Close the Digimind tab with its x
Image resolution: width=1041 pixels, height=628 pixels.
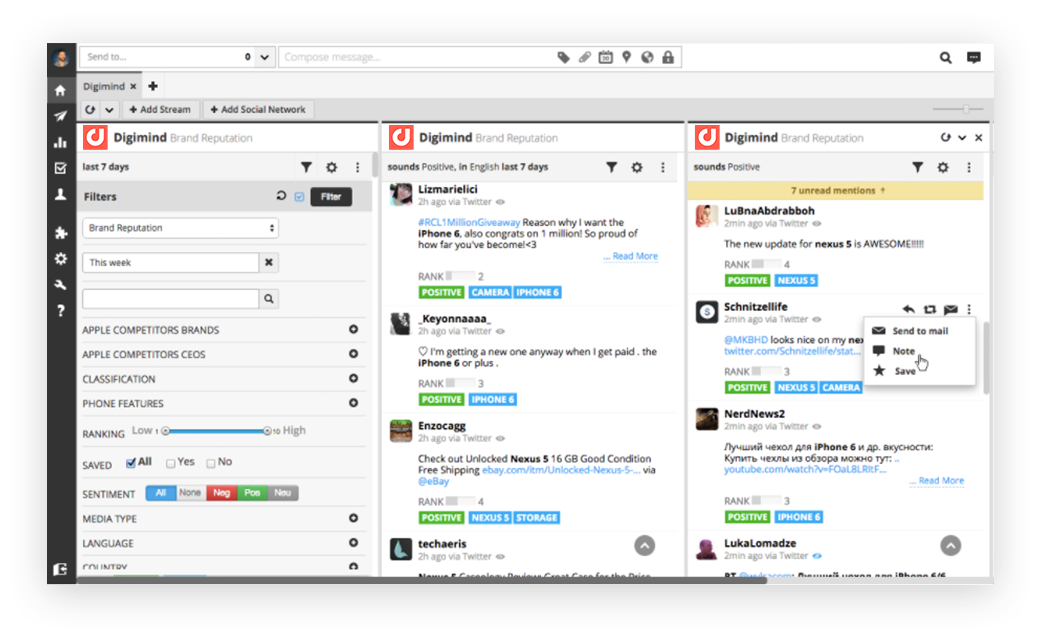(133, 87)
